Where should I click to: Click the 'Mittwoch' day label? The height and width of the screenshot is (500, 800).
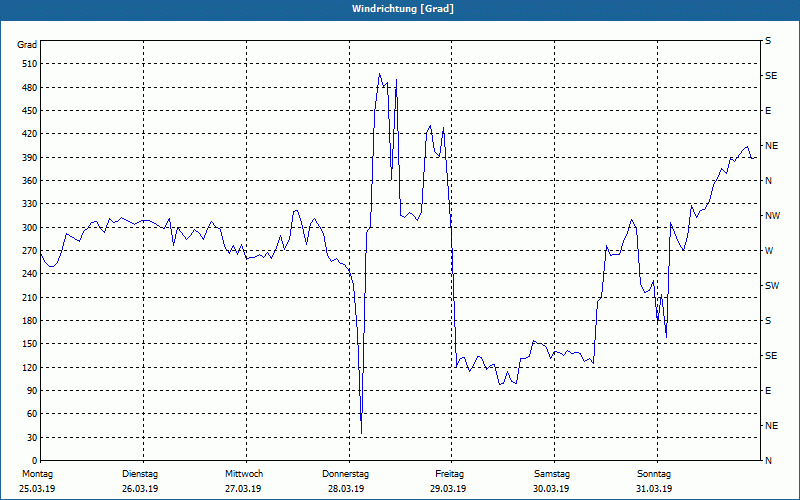coord(244,474)
